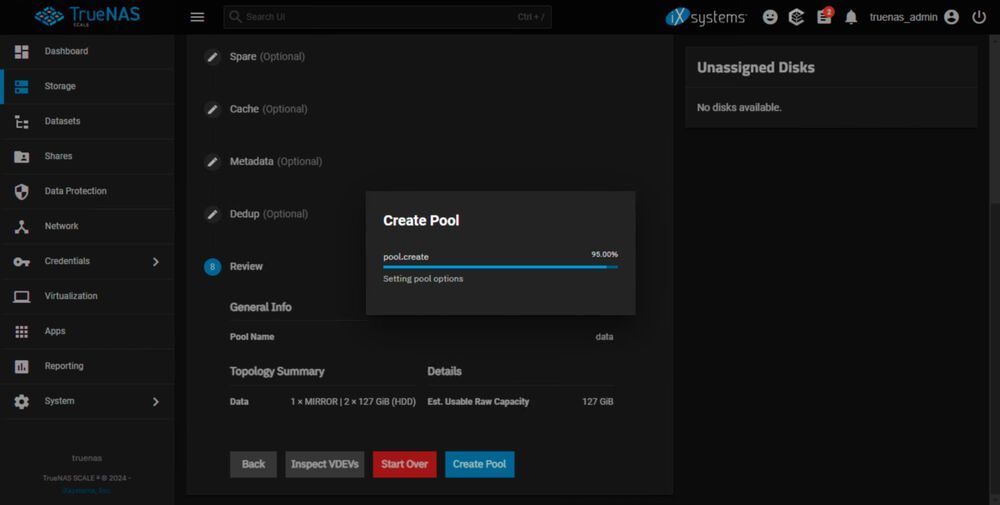Image resolution: width=1000 pixels, height=505 pixels.
Task: Open the TrueCommand status icon
Action: click(797, 17)
